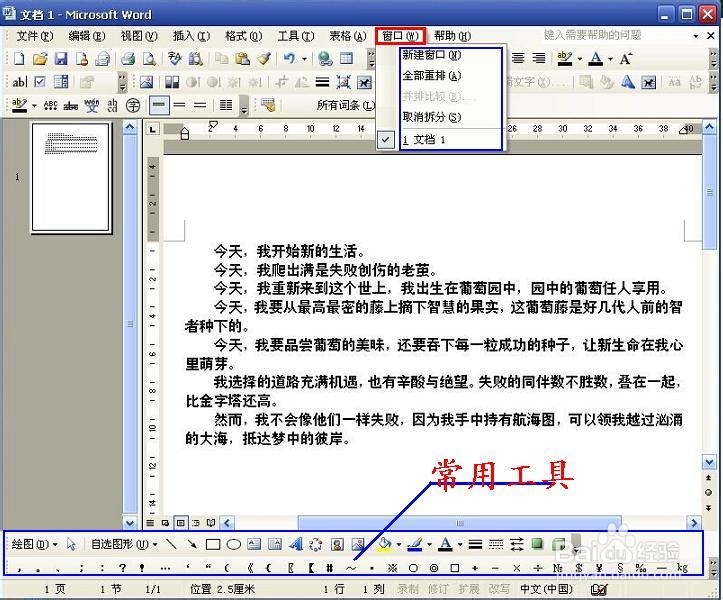The height and width of the screenshot is (600, 723).
Task: Click the help question input box
Action: 615,35
